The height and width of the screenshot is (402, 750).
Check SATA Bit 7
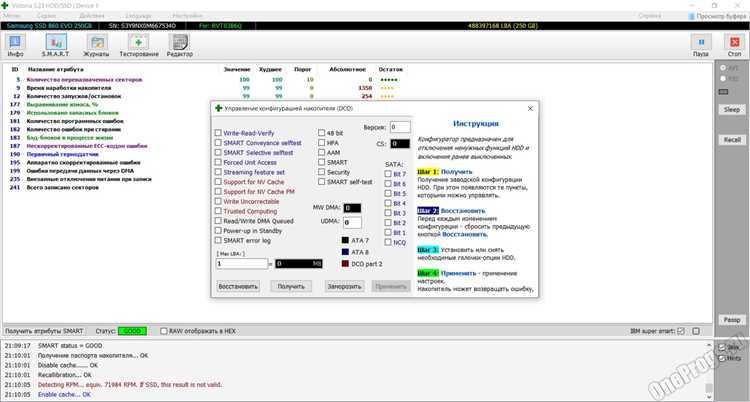coord(387,174)
